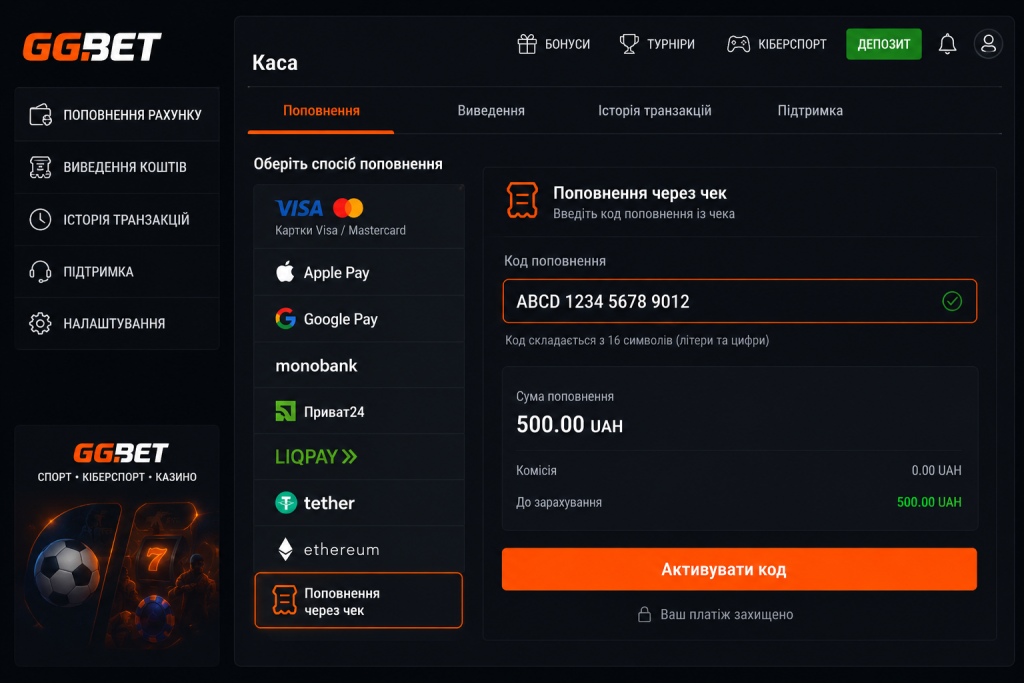Click the gamepad icon beside Кіберспорт
Viewport: 1024px width, 683px height.
tap(739, 44)
